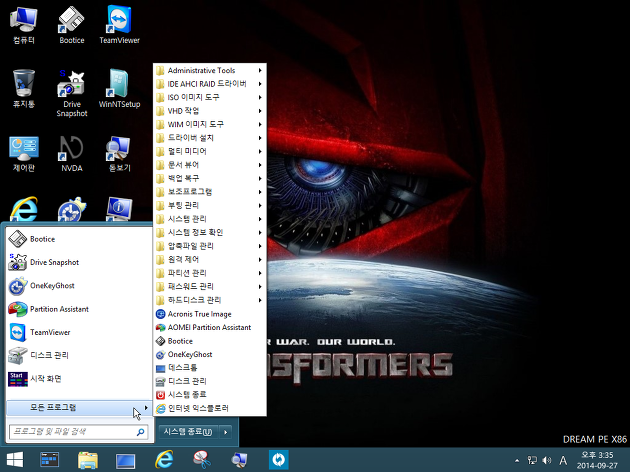Launch Internet Explorer from the taskbar
Viewport: 630px width, 472px height.
pyautogui.click(x=164, y=460)
